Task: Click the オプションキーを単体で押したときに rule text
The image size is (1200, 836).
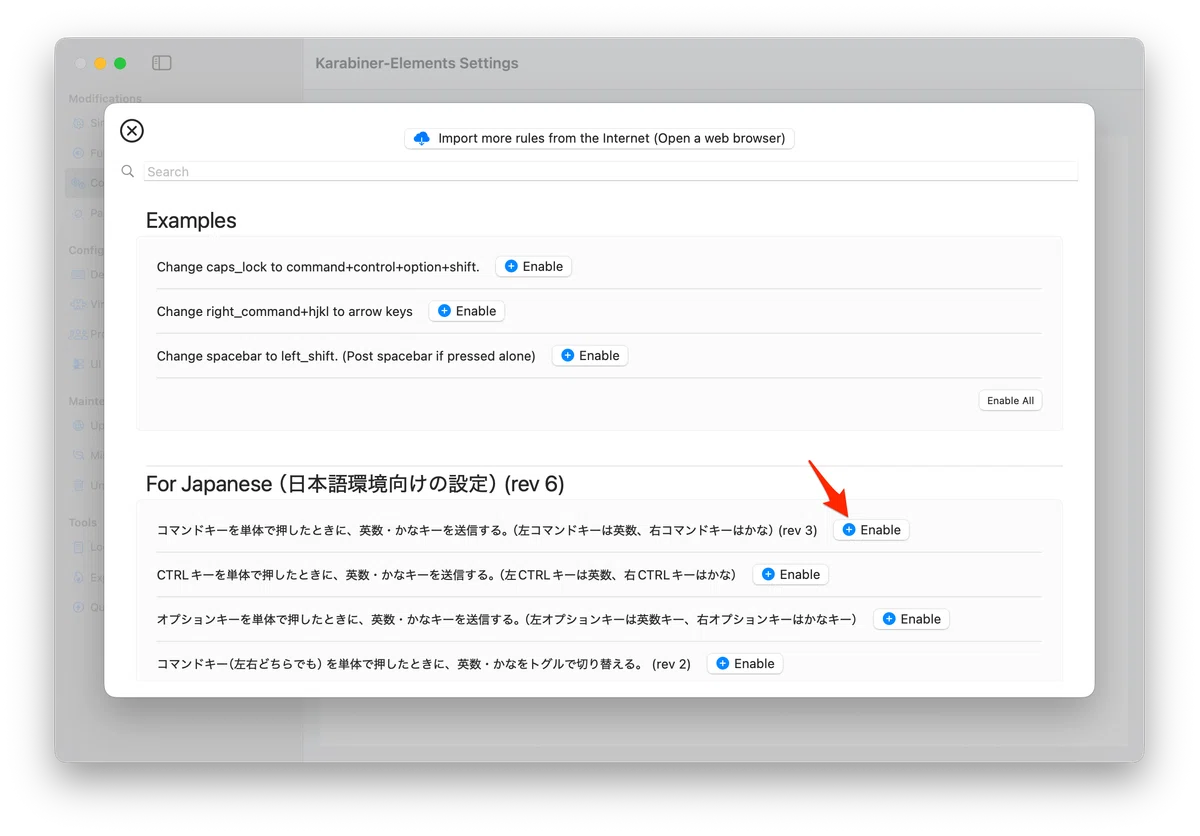Action: 507,619
